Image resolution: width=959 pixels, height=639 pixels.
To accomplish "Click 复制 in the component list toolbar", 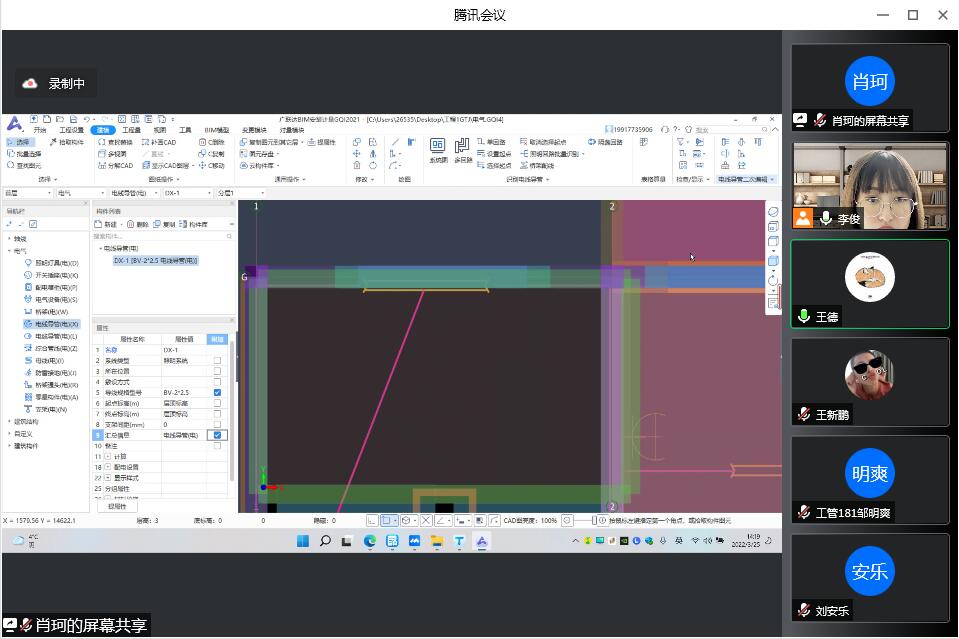I will (x=167, y=225).
